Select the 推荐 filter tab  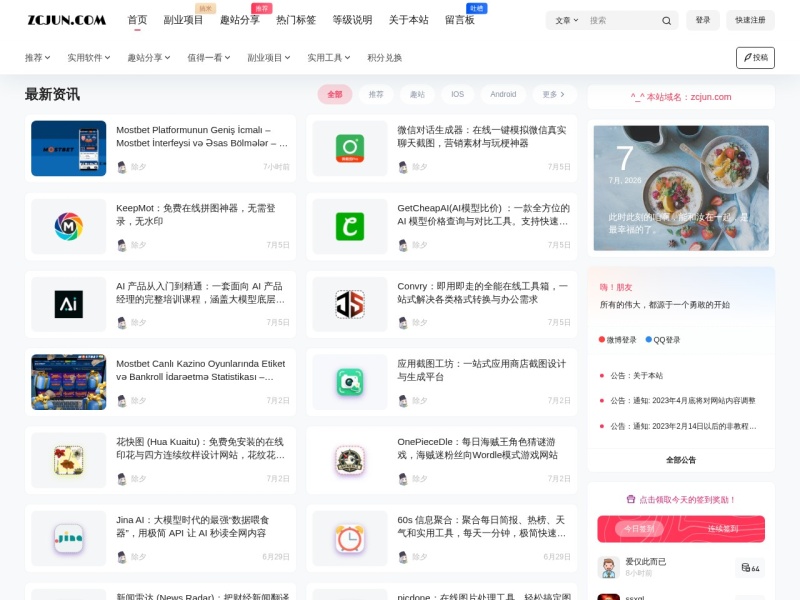click(376, 94)
